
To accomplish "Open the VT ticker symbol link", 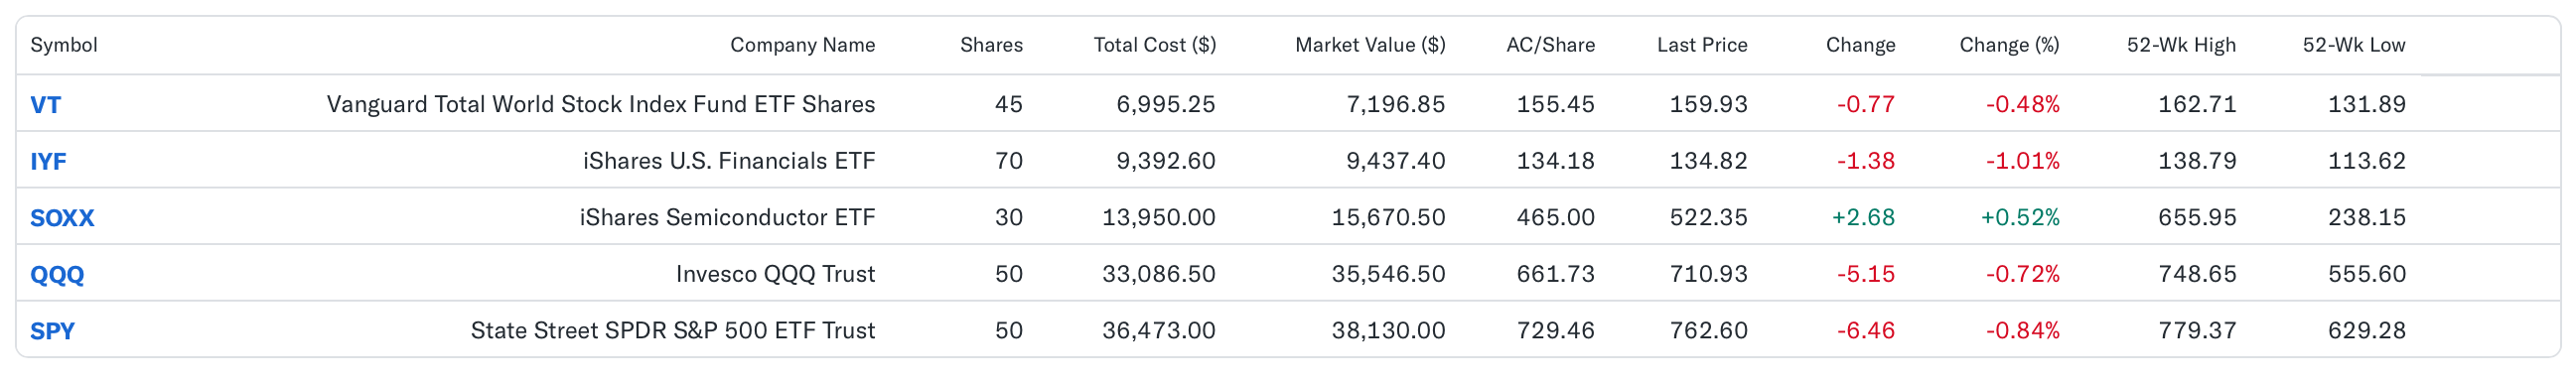I will (x=45, y=104).
